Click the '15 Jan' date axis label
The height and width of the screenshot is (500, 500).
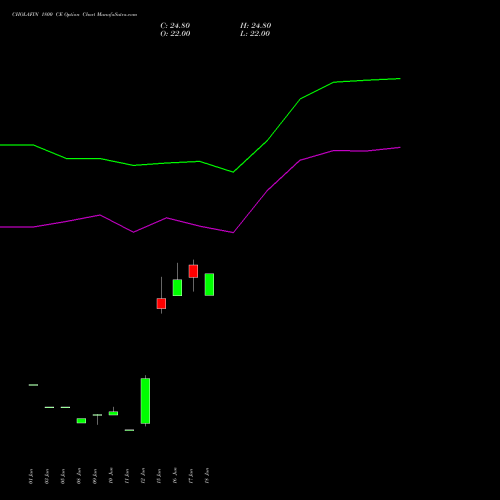(159, 476)
